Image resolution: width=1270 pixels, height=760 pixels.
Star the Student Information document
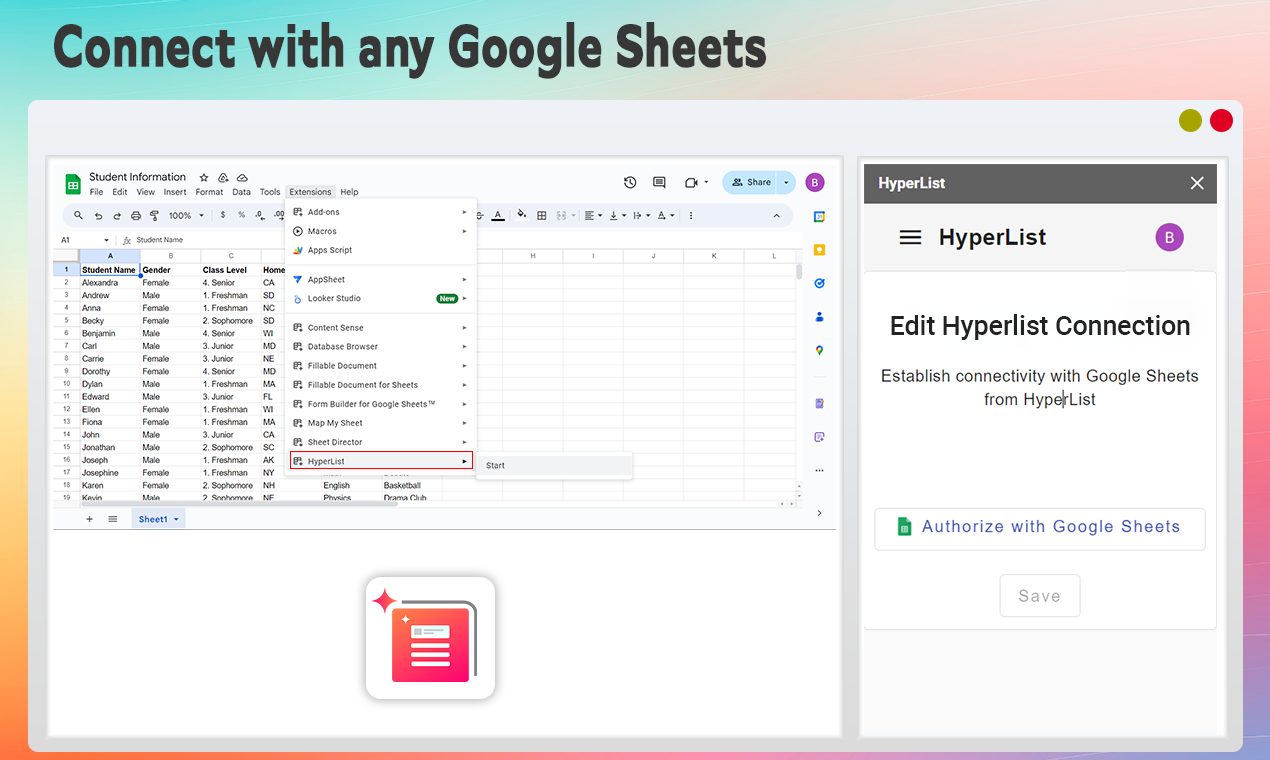pos(204,177)
